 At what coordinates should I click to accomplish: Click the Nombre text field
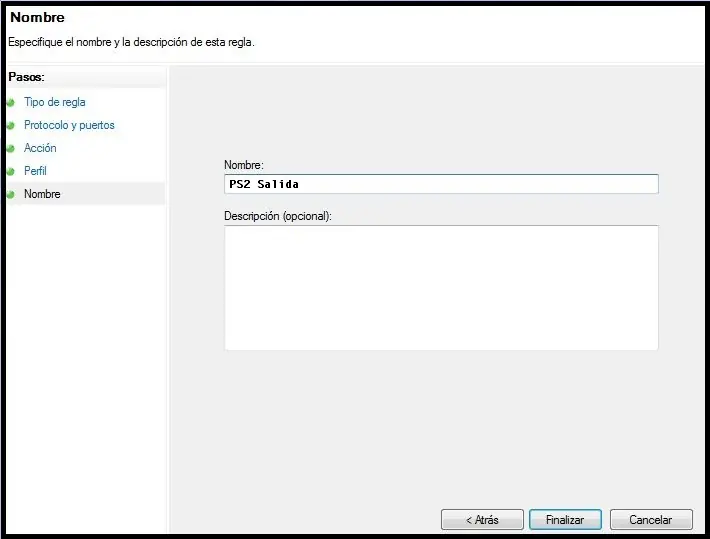(441, 184)
